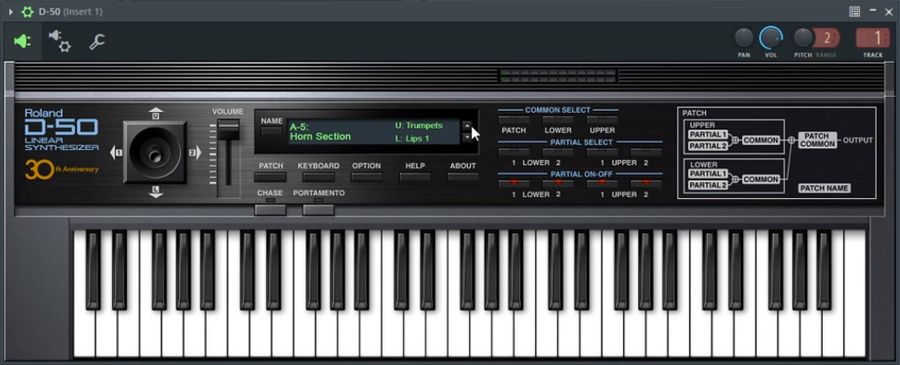Toggle Partial On-Off Lower 1
This screenshot has width=900, height=365.
pyautogui.click(x=514, y=184)
